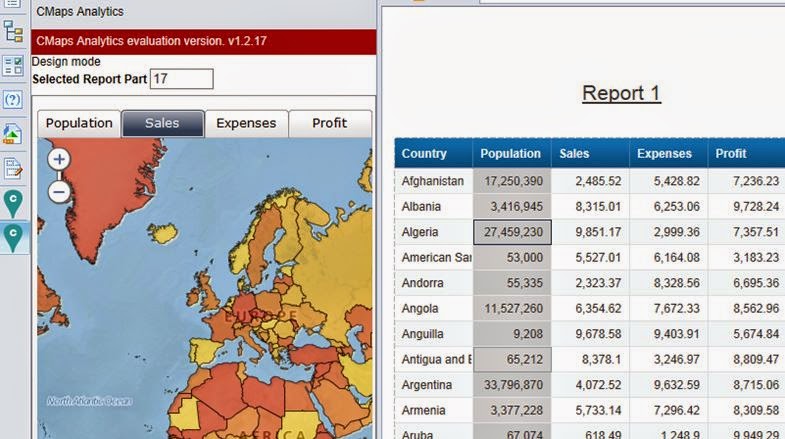Open the checklist properties panel icon

click(13, 66)
